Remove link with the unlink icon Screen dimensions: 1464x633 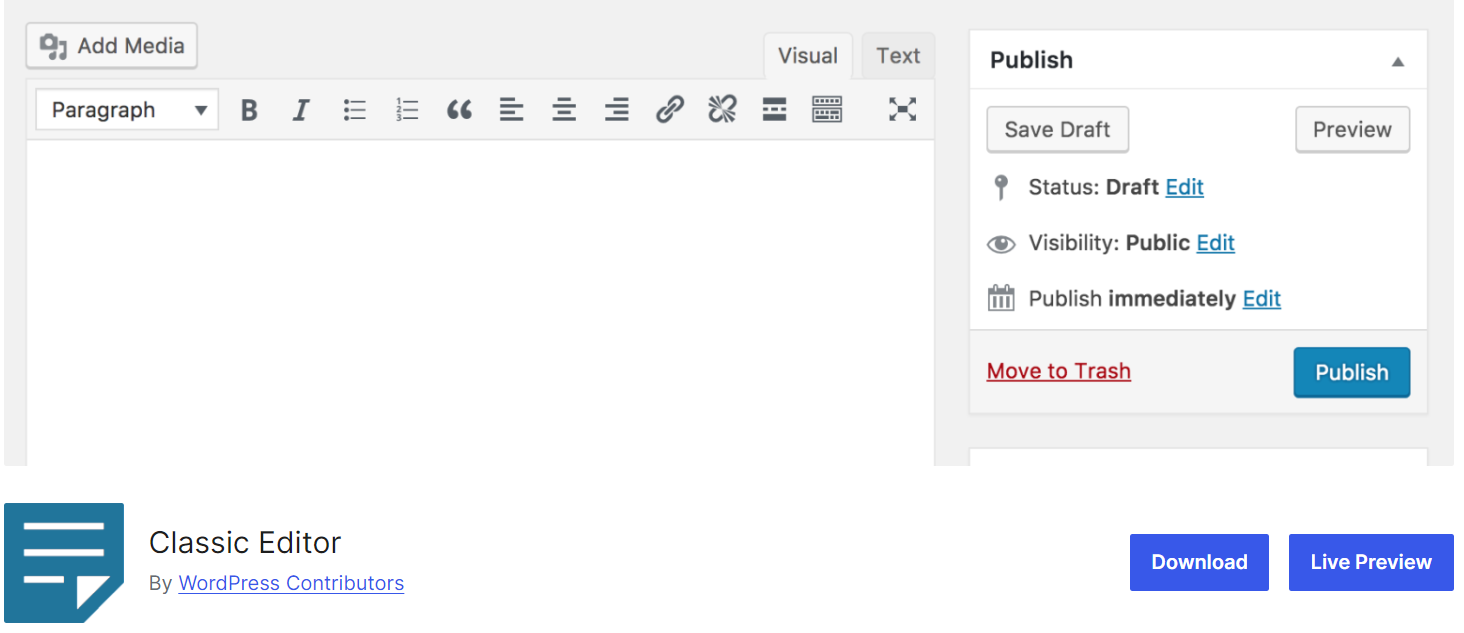[x=722, y=110]
